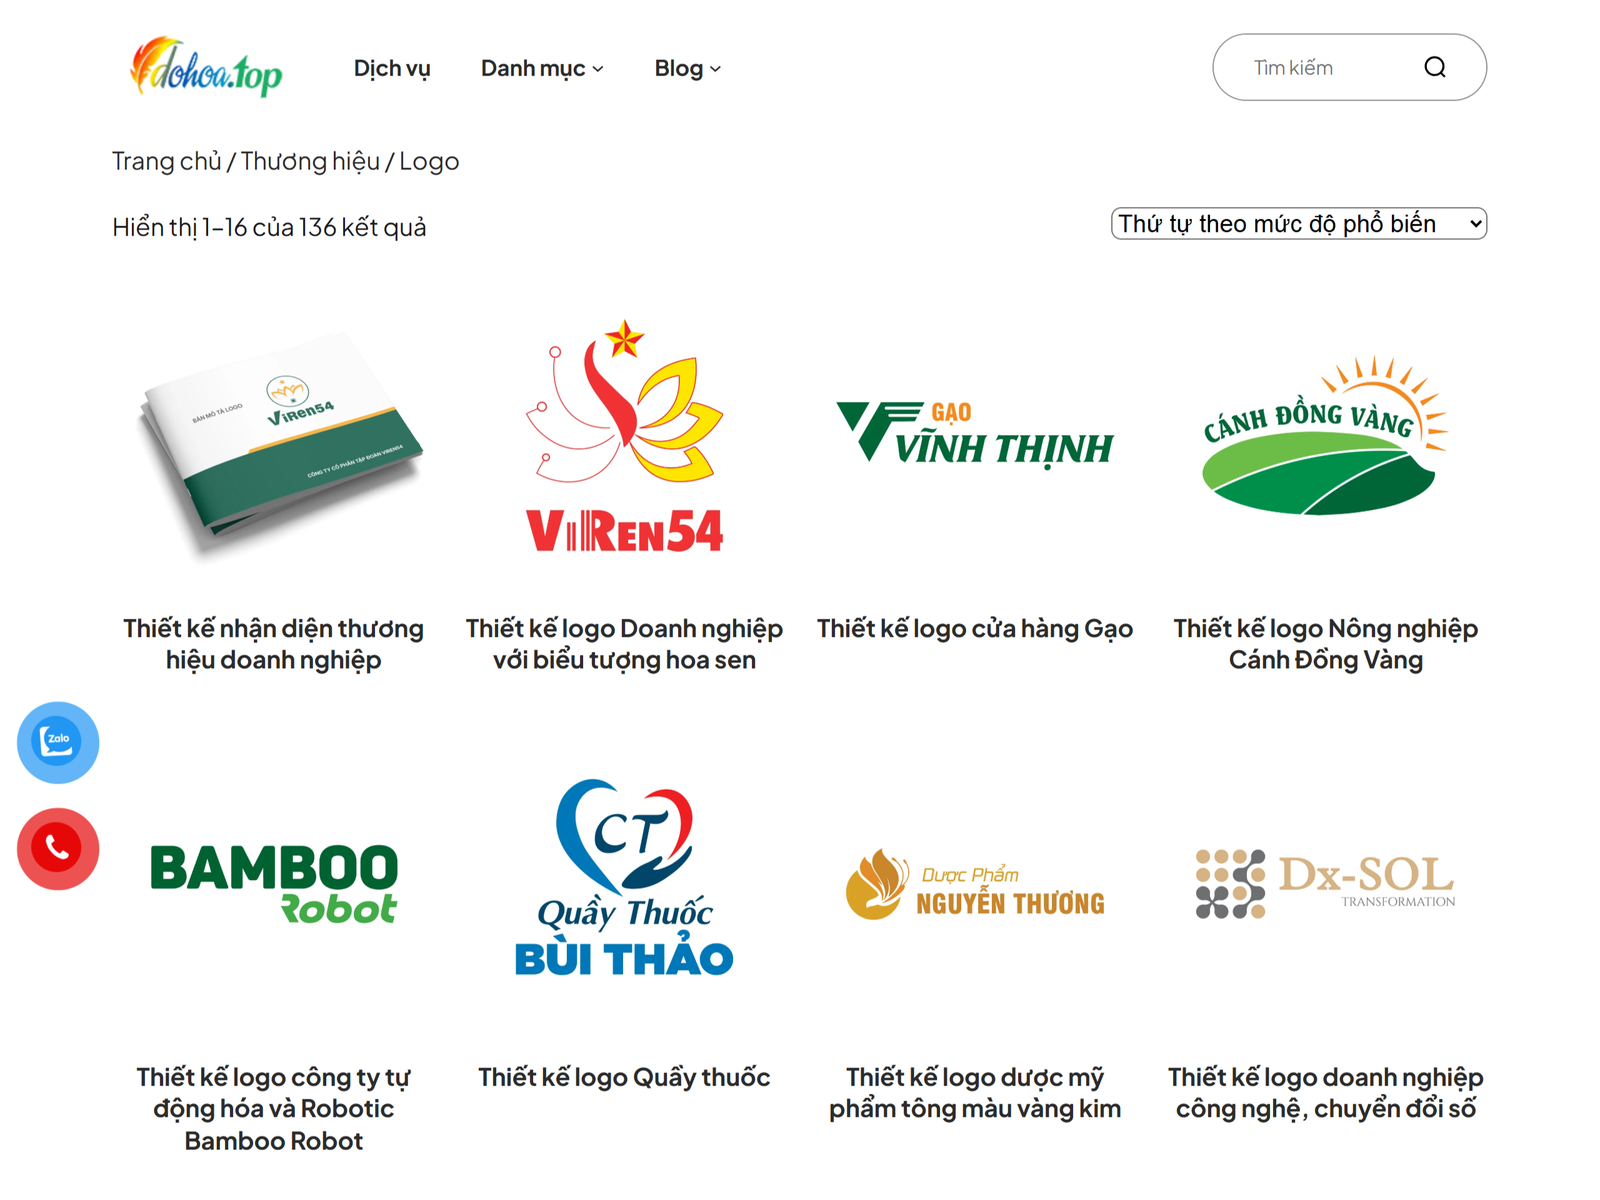Expand the Danh mục menu chevron
The width and height of the screenshot is (1600, 1200).
(x=598, y=69)
